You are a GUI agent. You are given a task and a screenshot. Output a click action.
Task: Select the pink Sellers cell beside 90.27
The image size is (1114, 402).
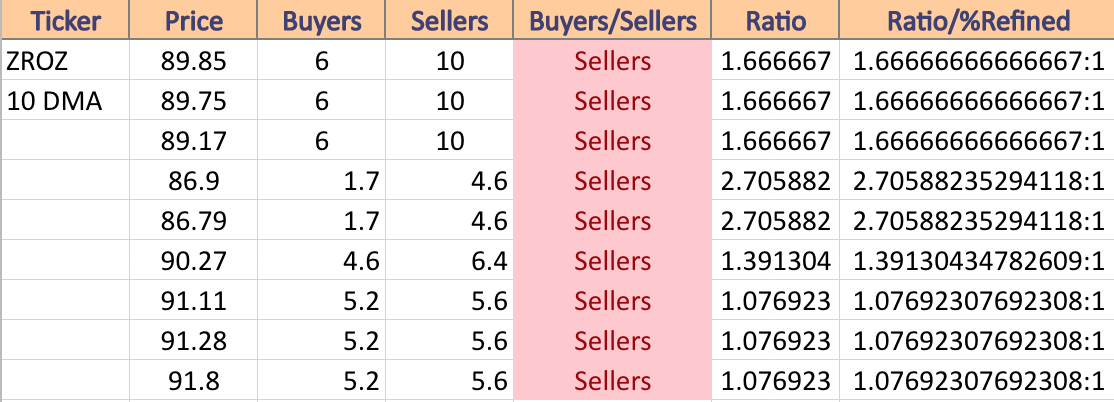612,260
